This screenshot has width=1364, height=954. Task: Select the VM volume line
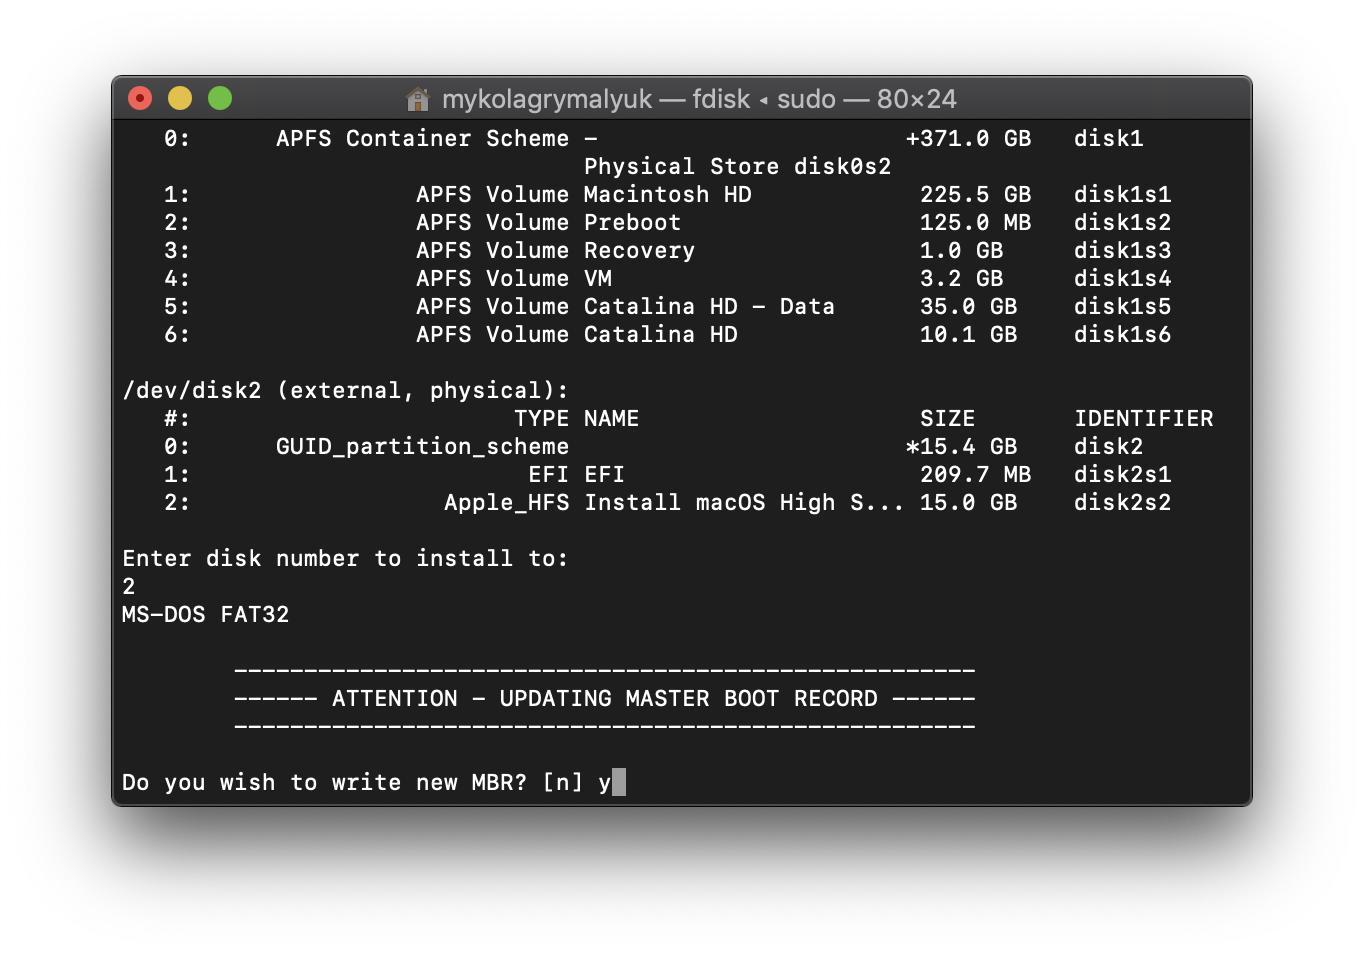click(x=520, y=278)
